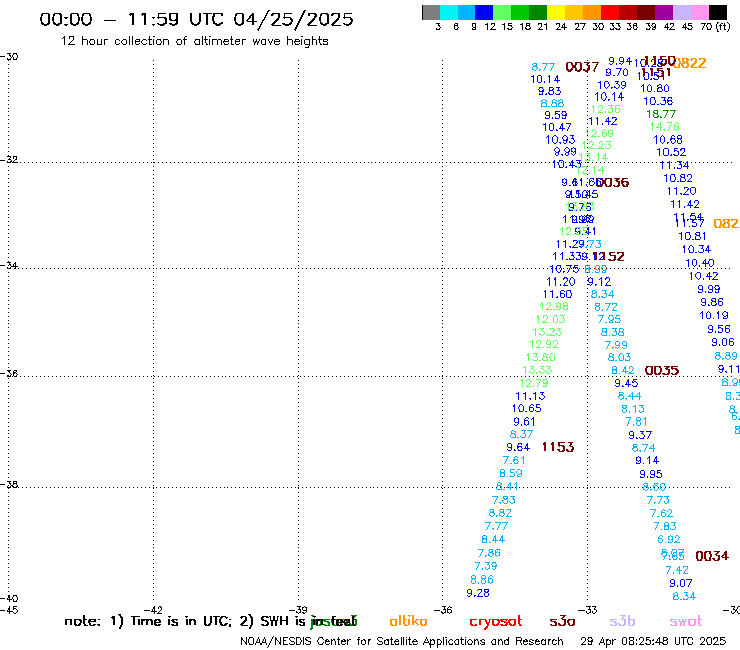Select the light green 15 ft legend swatch
Image resolution: width=740 pixels, height=650 pixels.
pos(502,12)
